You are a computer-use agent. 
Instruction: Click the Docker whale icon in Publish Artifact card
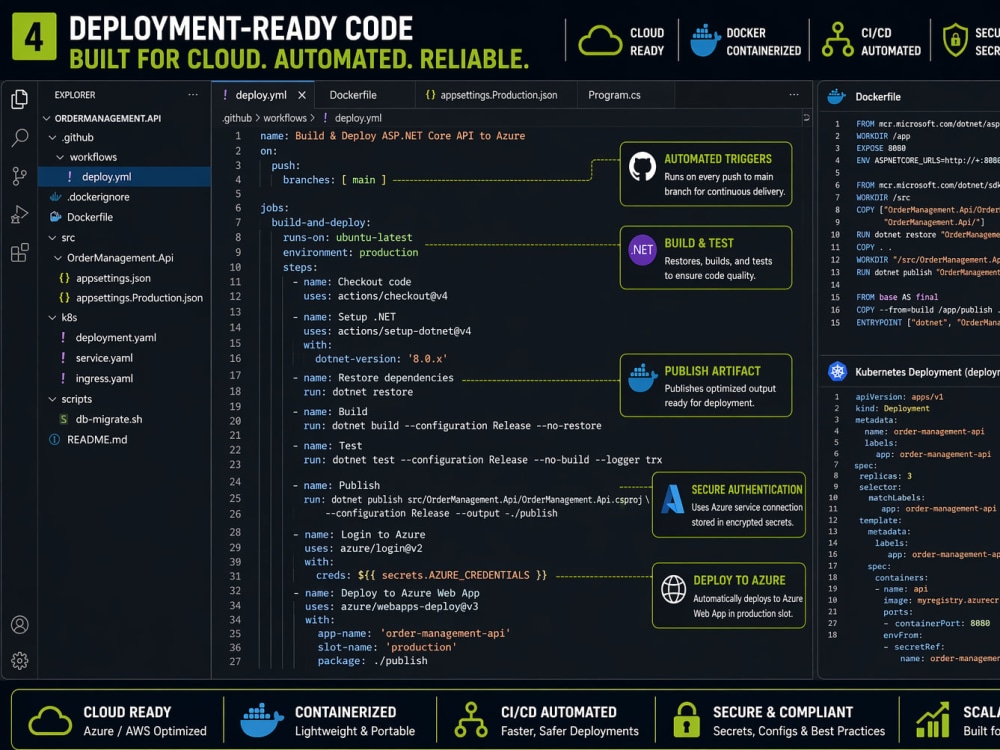click(x=642, y=378)
